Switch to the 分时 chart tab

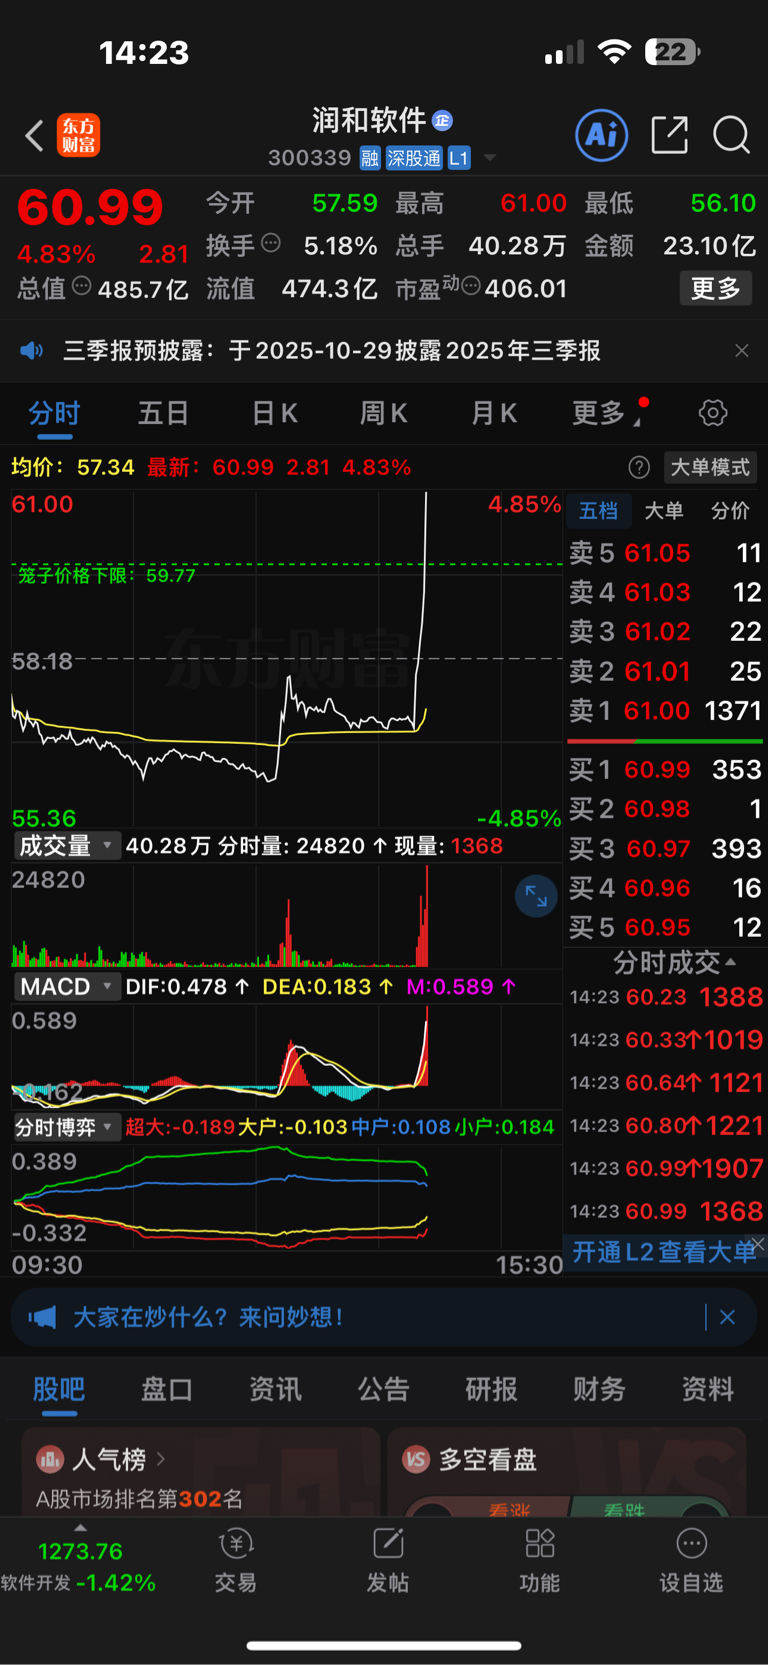coord(54,413)
